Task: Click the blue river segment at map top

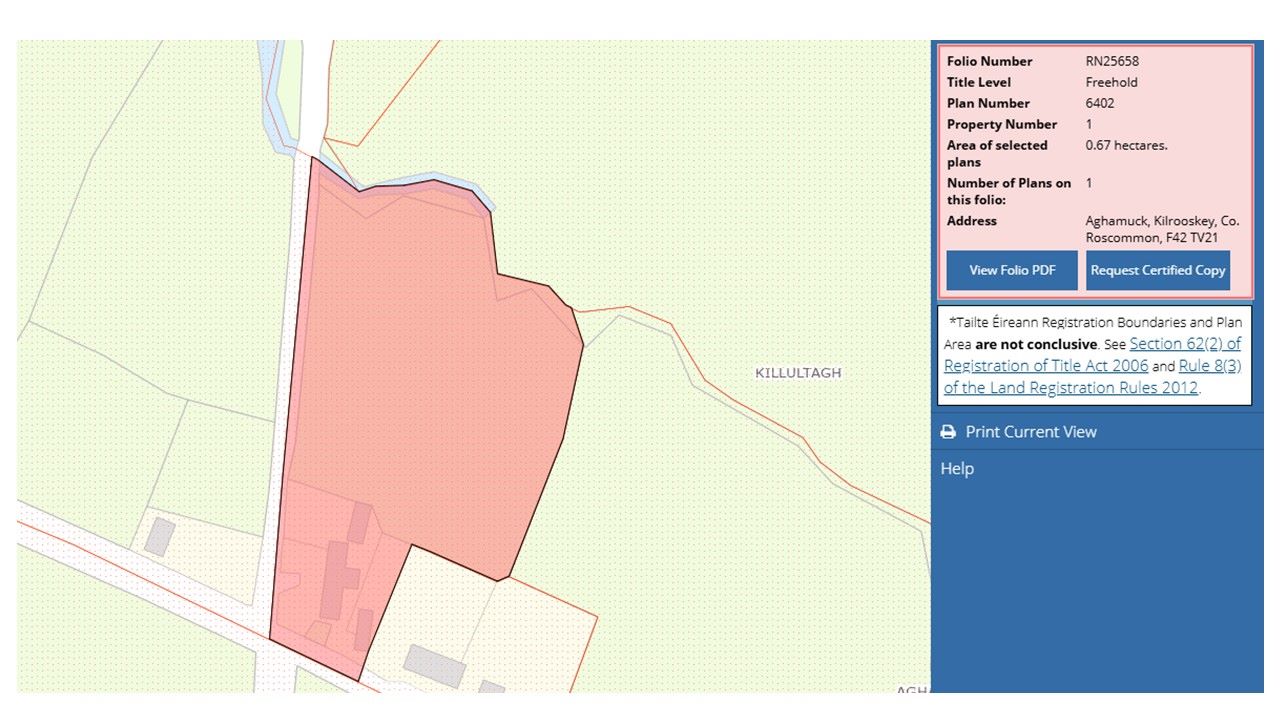Action: tap(277, 100)
